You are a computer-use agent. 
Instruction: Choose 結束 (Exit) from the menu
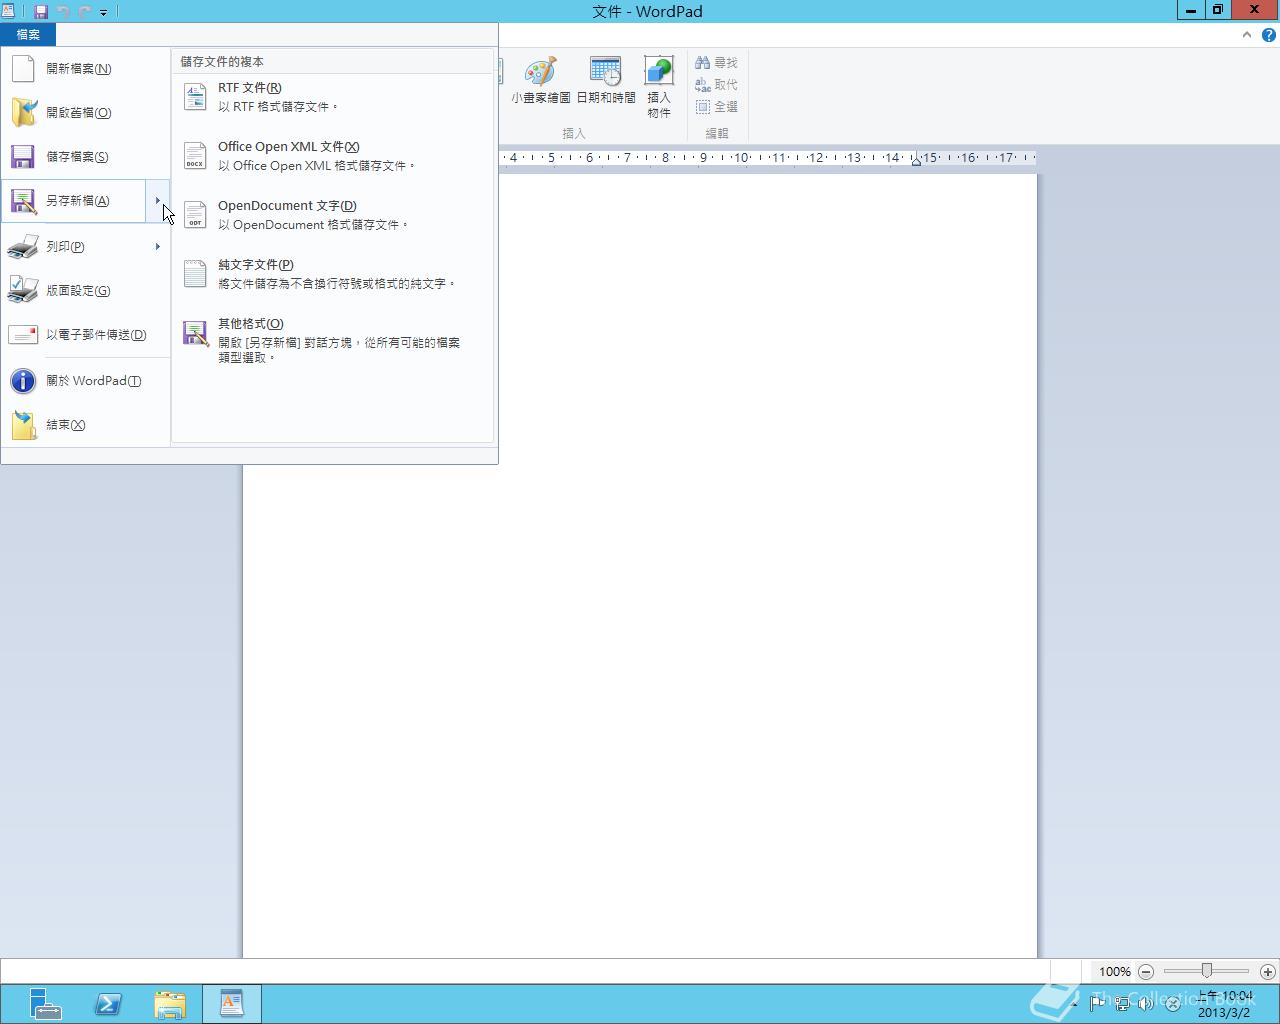coord(85,425)
